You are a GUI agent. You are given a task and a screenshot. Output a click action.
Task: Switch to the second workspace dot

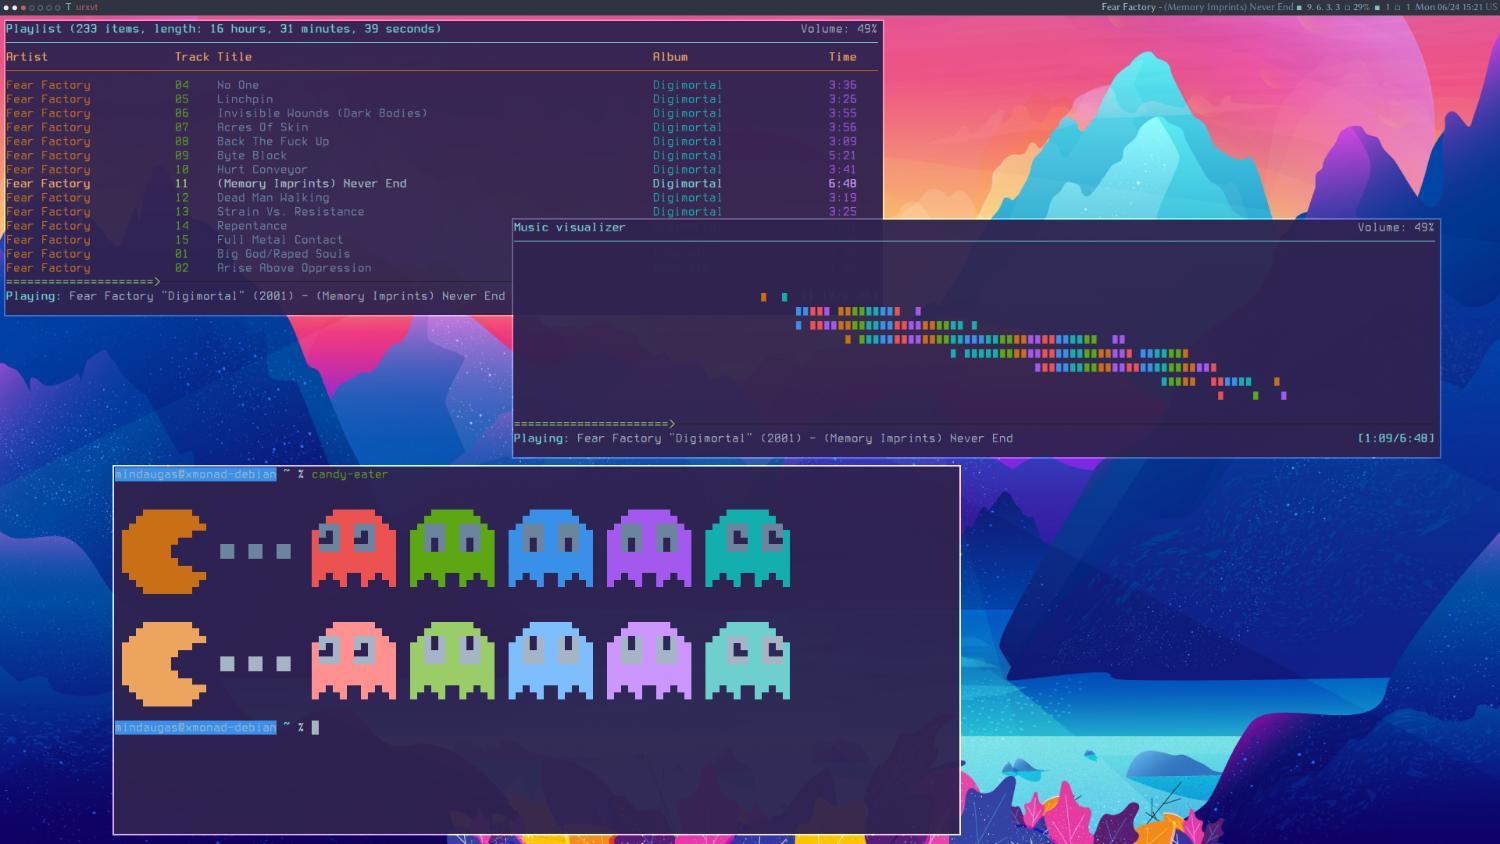point(14,8)
